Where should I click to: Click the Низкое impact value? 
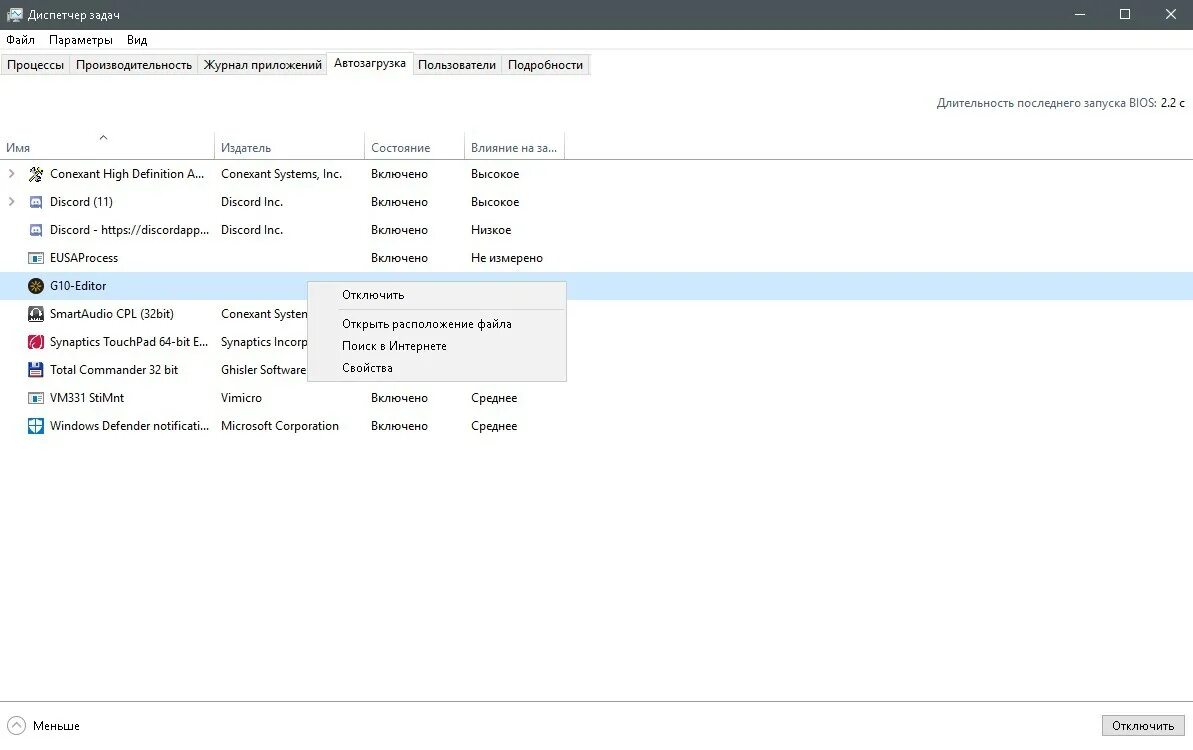(491, 230)
